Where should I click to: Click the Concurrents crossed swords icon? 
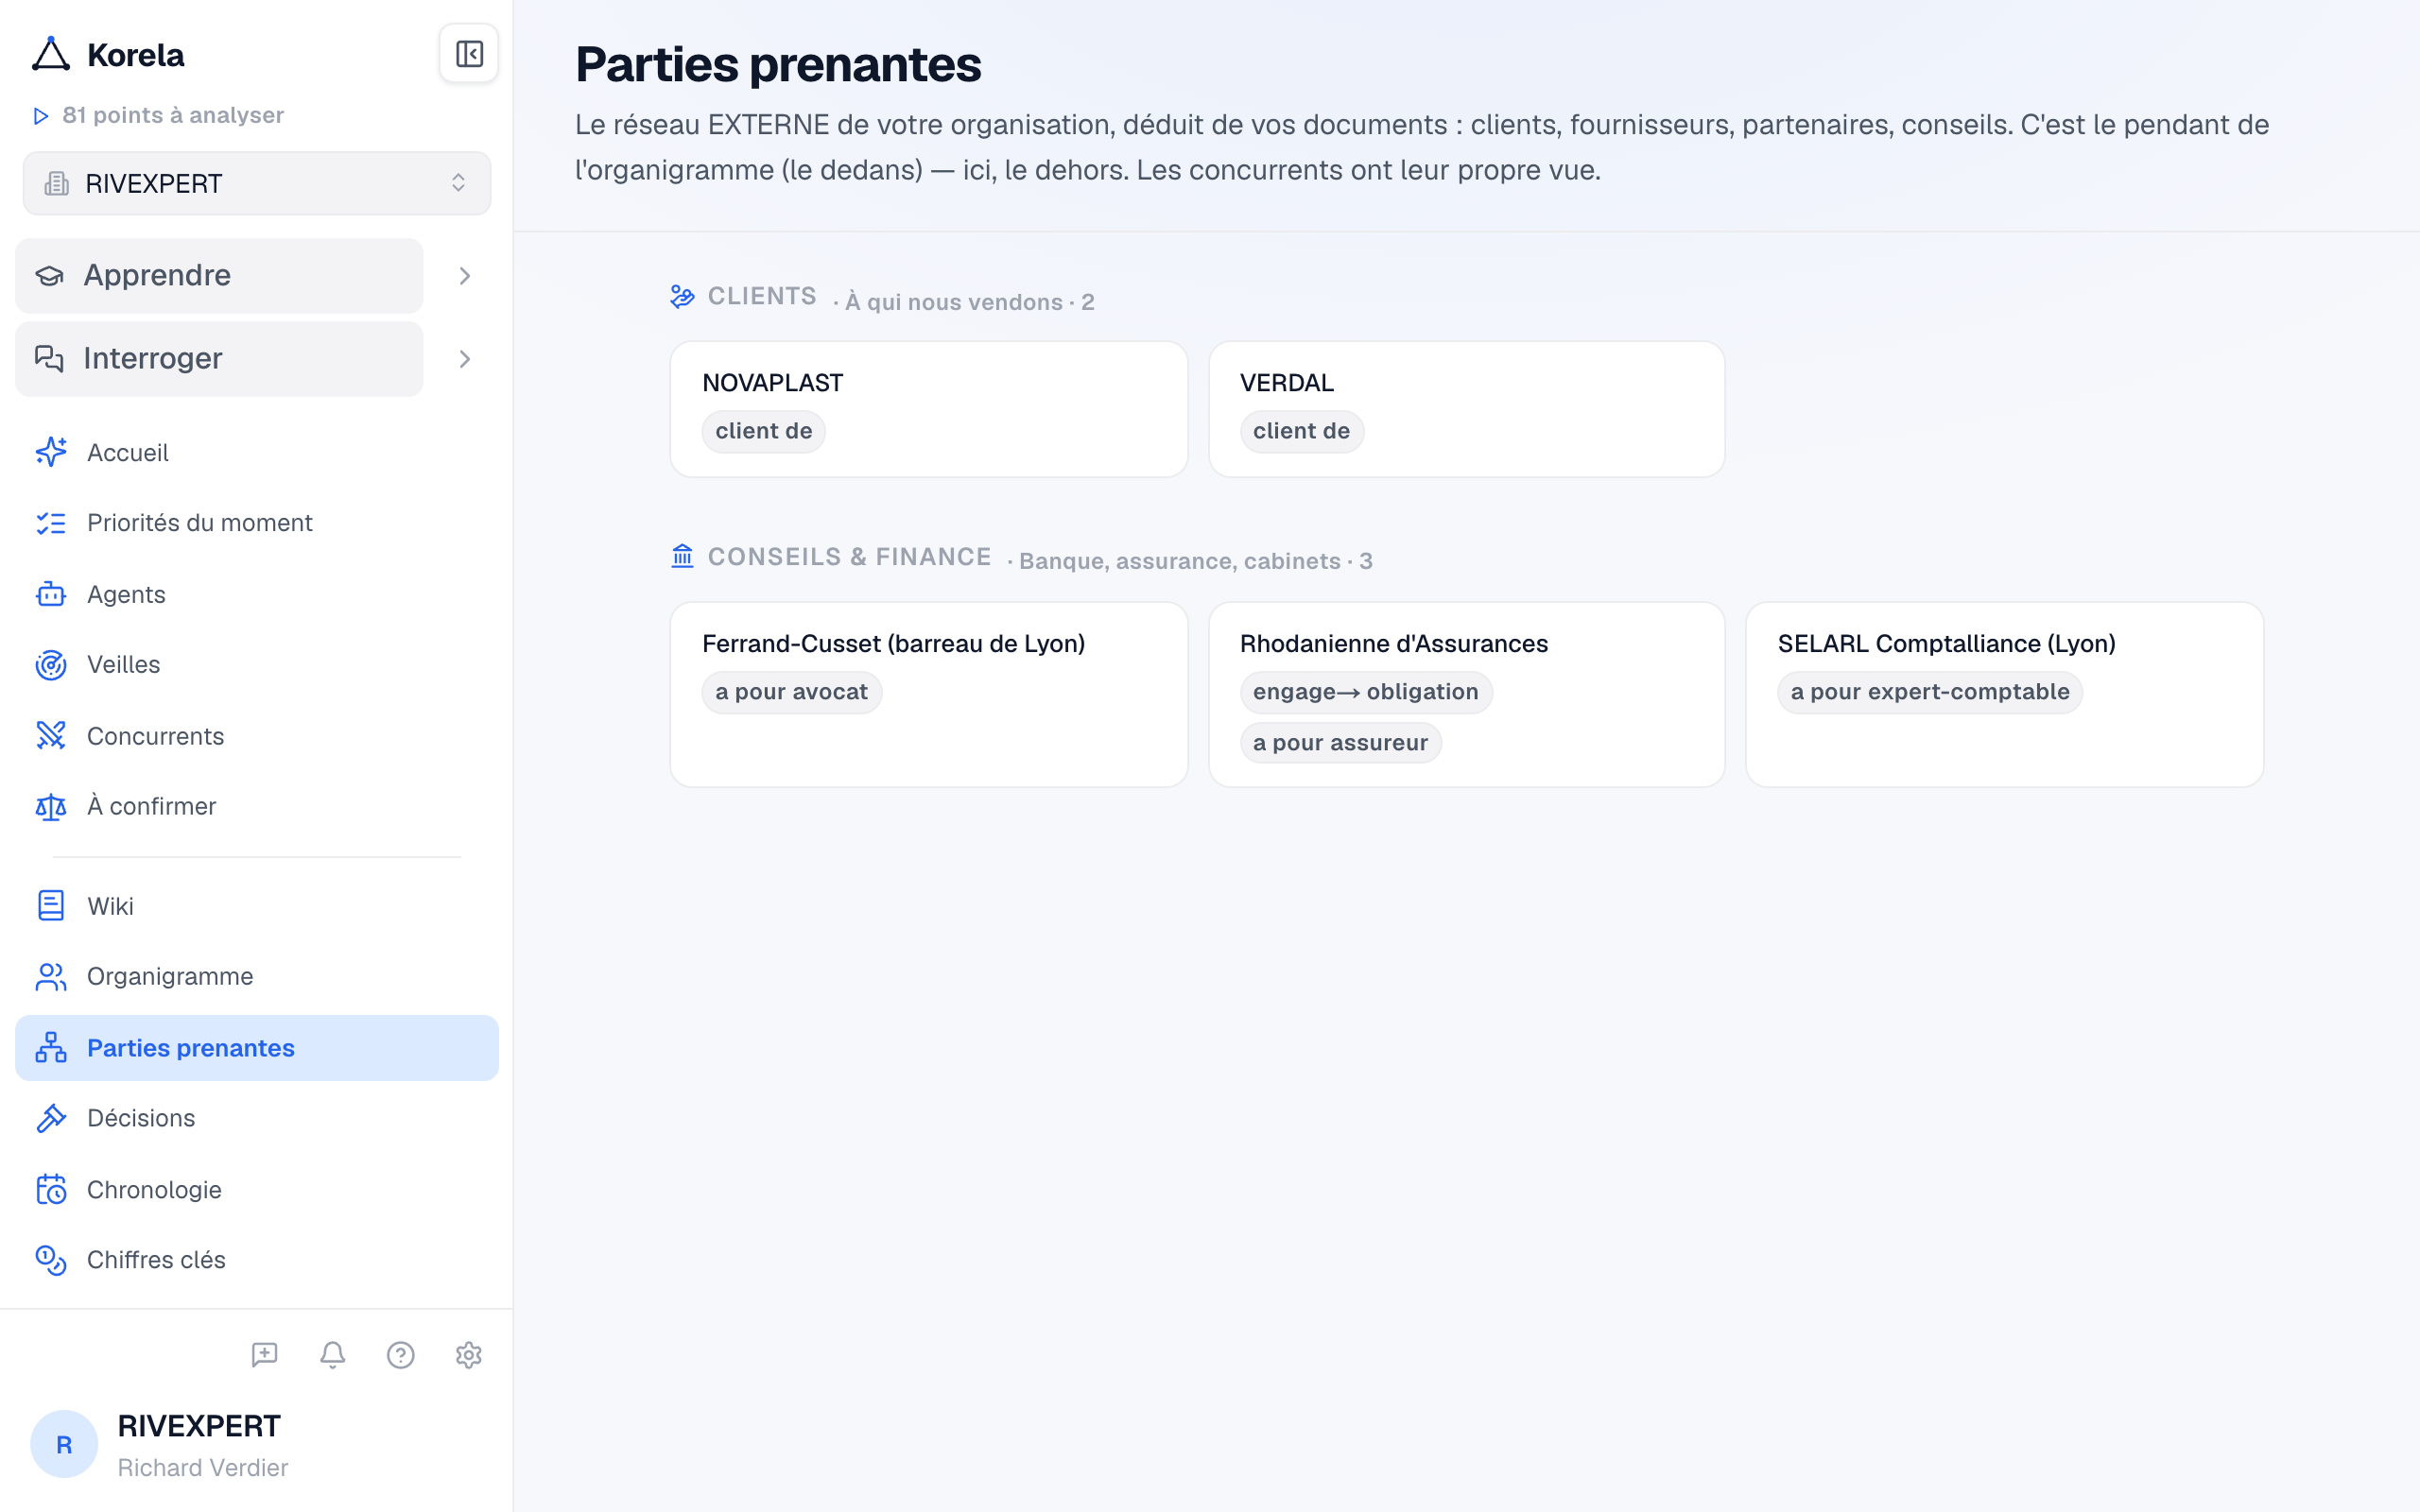pyautogui.click(x=51, y=736)
